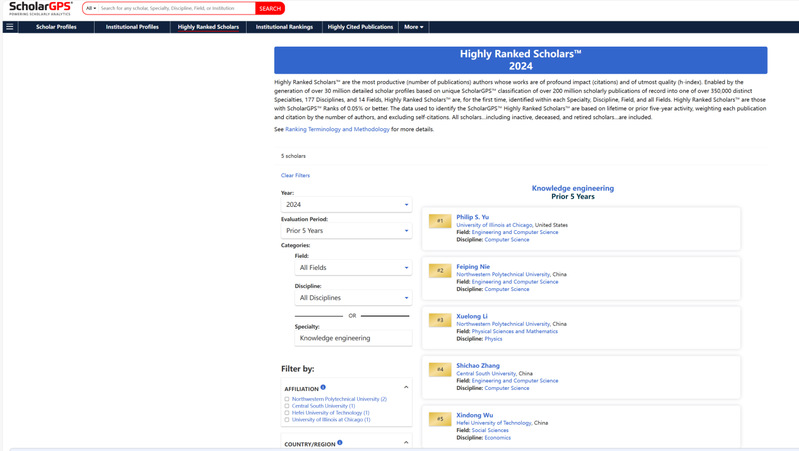Click Physical Sciences and Mathematics field link
This screenshot has width=799, height=451.
tap(515, 331)
